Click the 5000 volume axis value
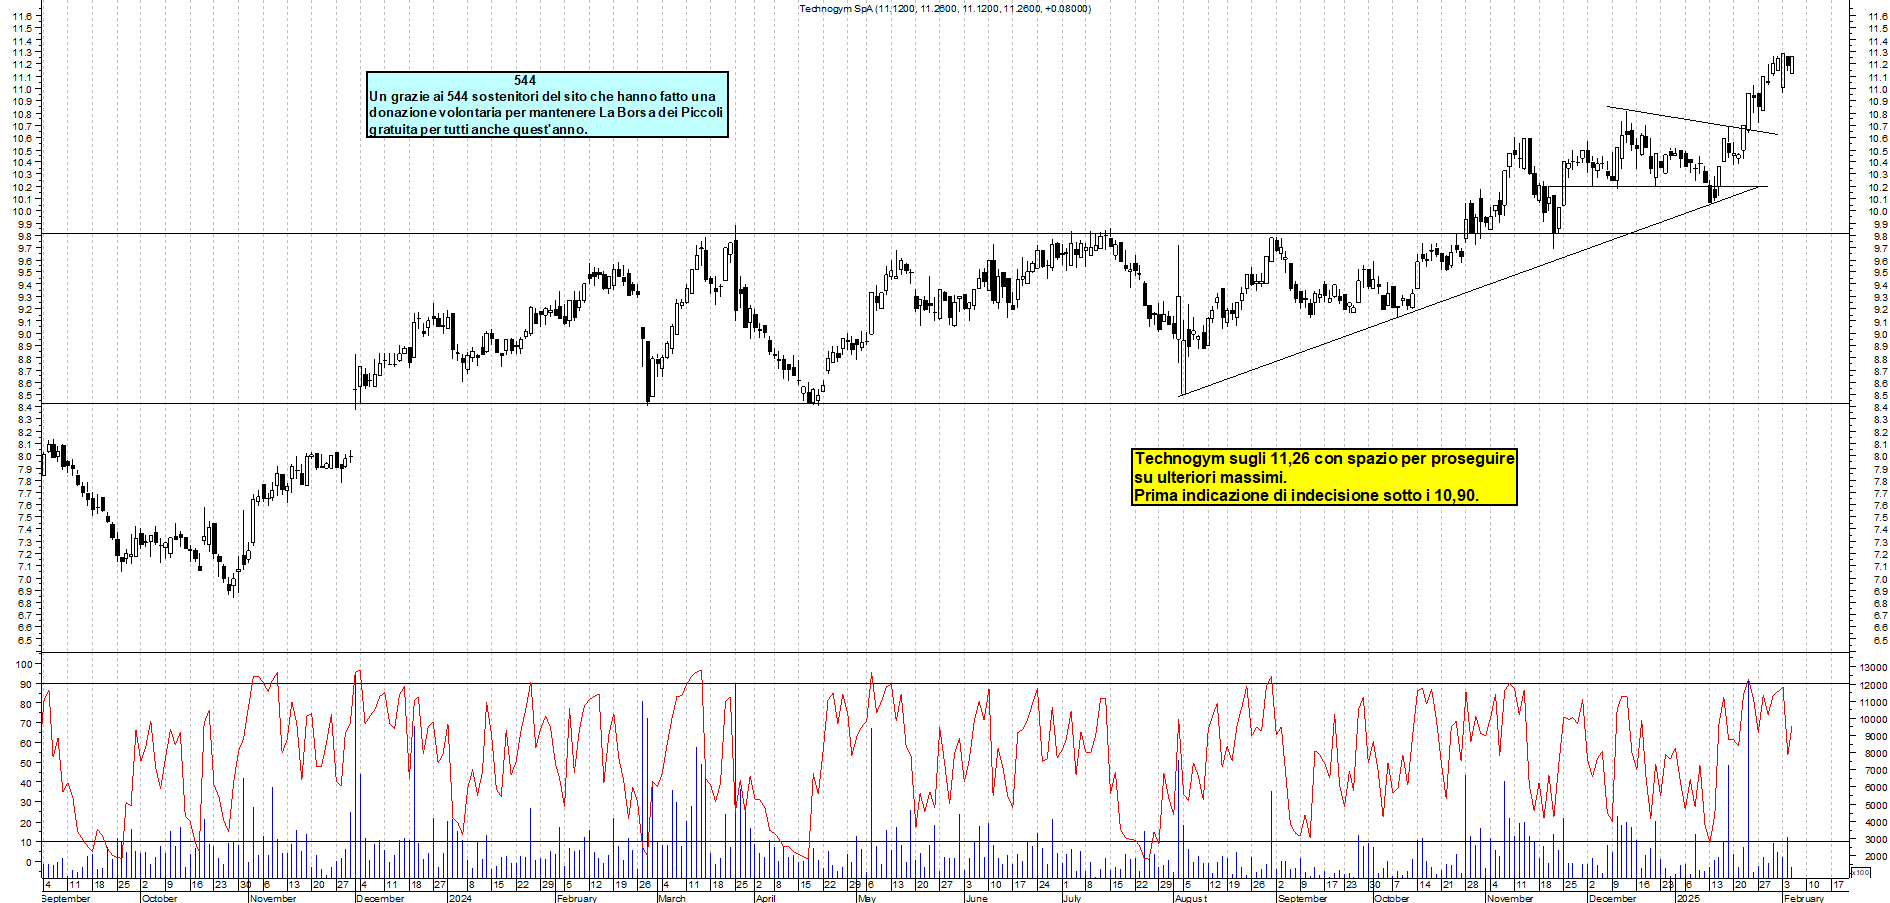Image resolution: width=1890 pixels, height=903 pixels. coord(1875,804)
